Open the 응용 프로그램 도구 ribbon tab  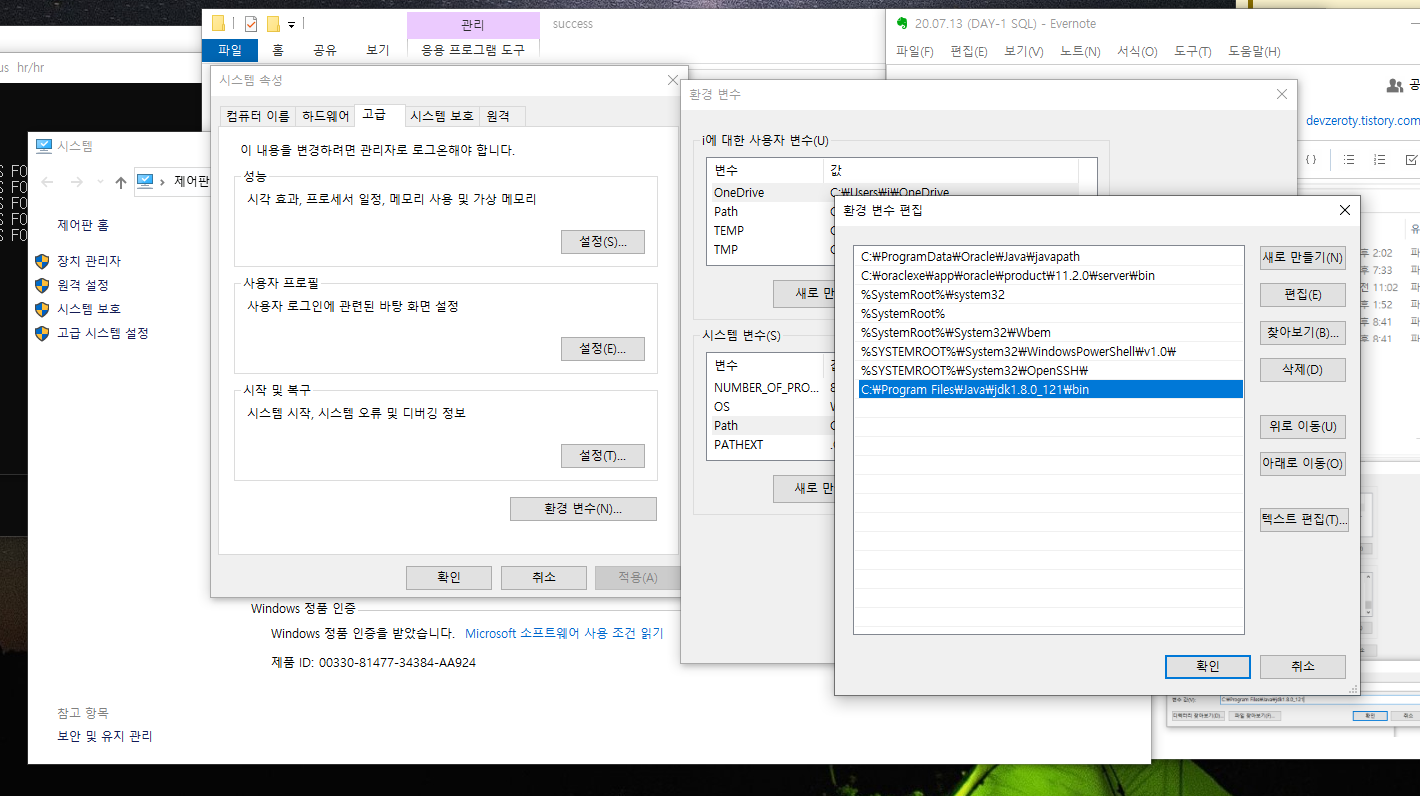click(x=473, y=50)
